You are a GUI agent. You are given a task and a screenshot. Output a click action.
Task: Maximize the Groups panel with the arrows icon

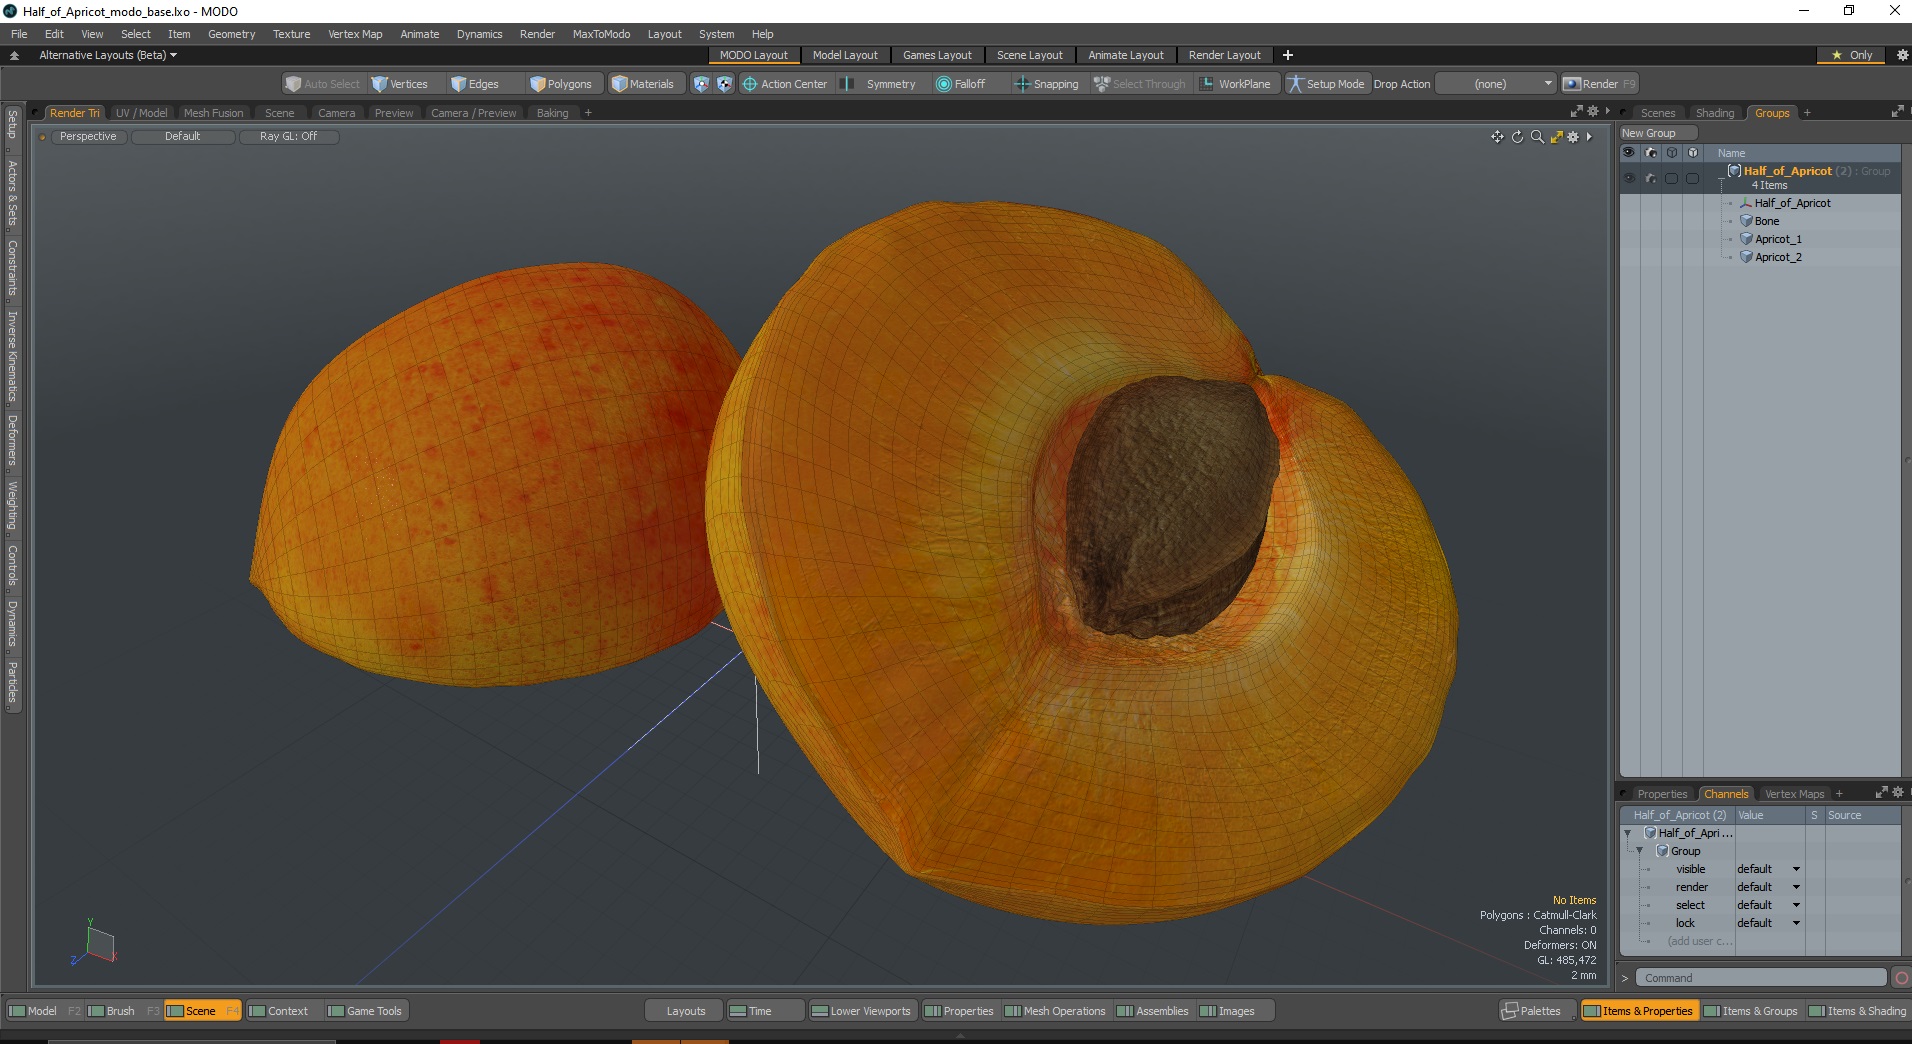pyautogui.click(x=1897, y=112)
